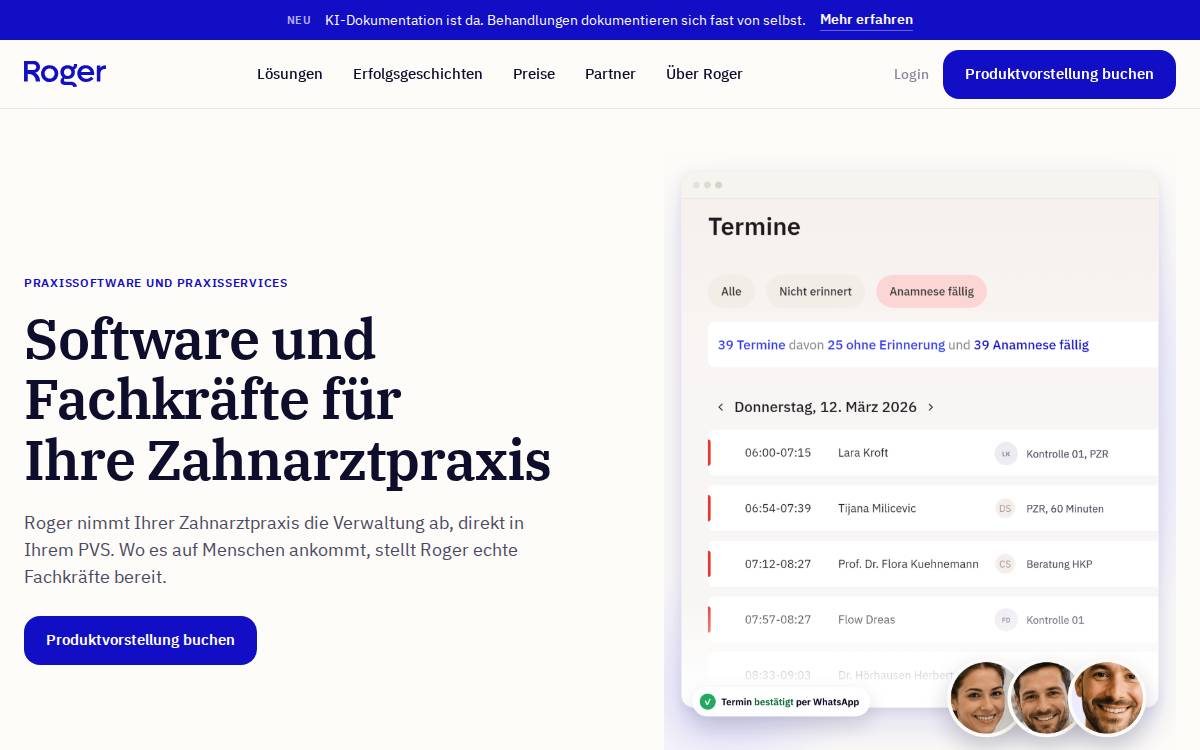Open Über Roger menu
This screenshot has height=750, width=1200.
[704, 74]
